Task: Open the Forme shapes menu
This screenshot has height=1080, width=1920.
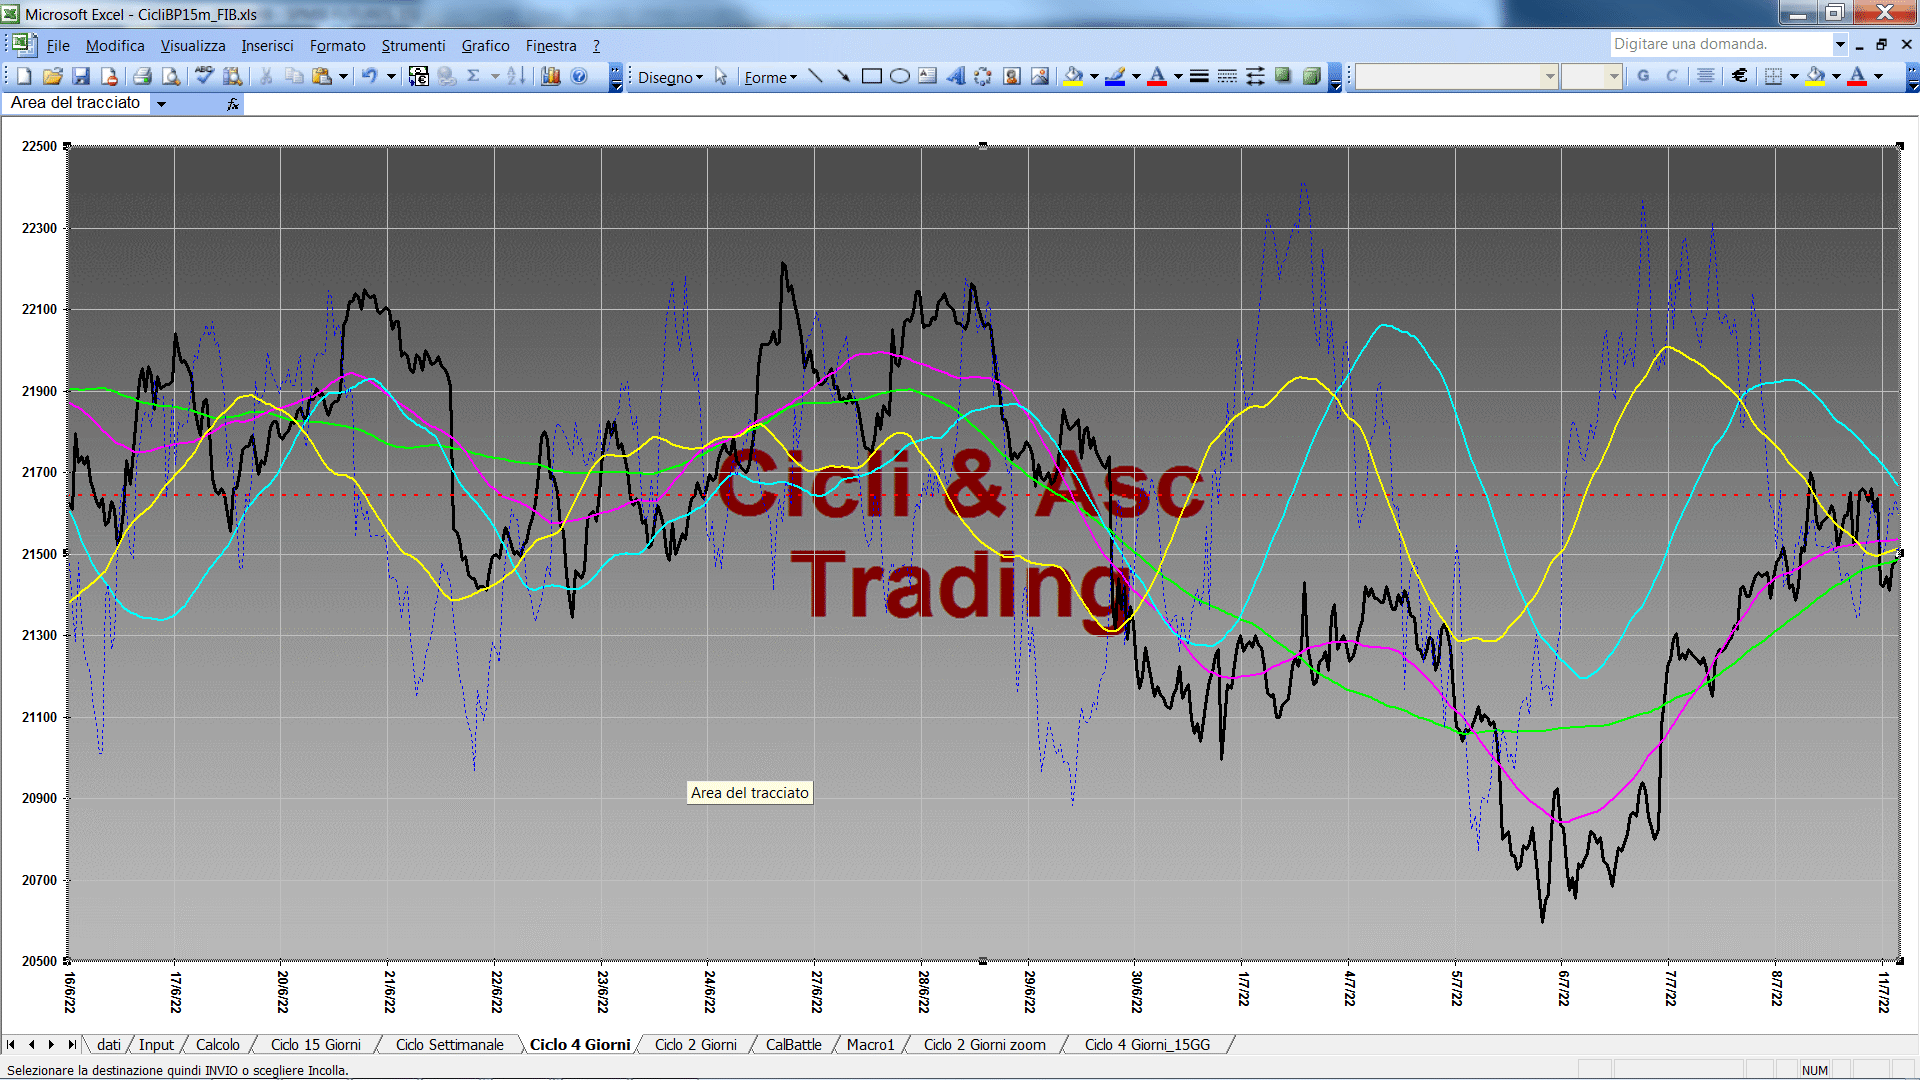Action: click(770, 77)
